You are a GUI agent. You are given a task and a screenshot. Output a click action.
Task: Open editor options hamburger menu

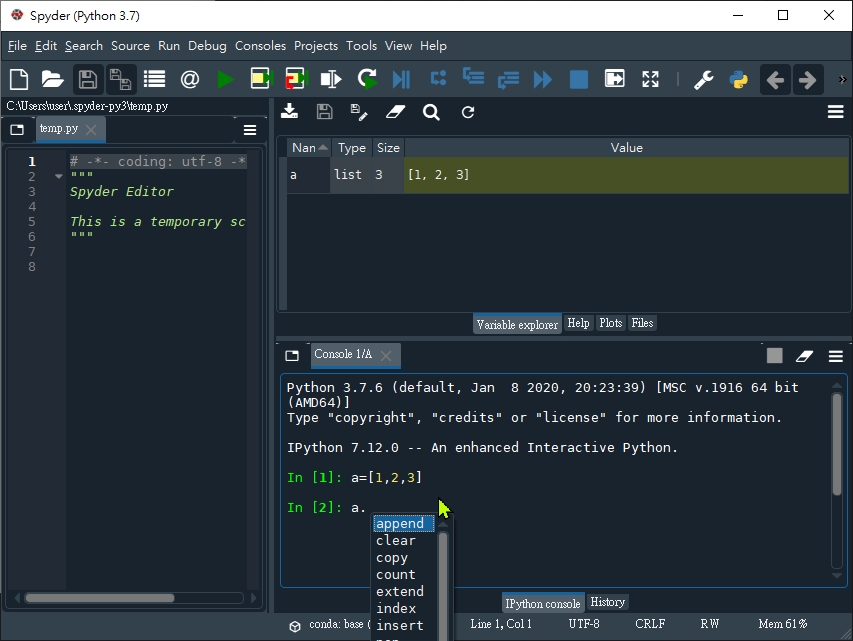(250, 130)
